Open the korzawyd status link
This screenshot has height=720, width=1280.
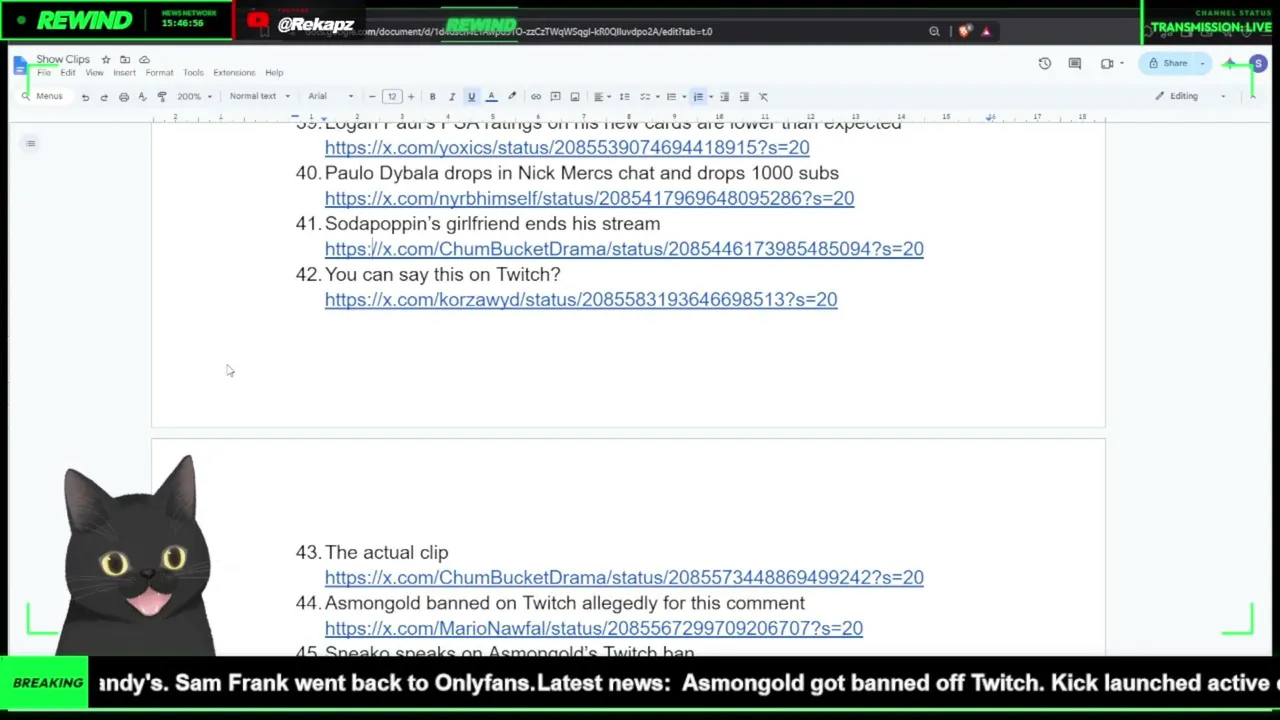coord(581,300)
